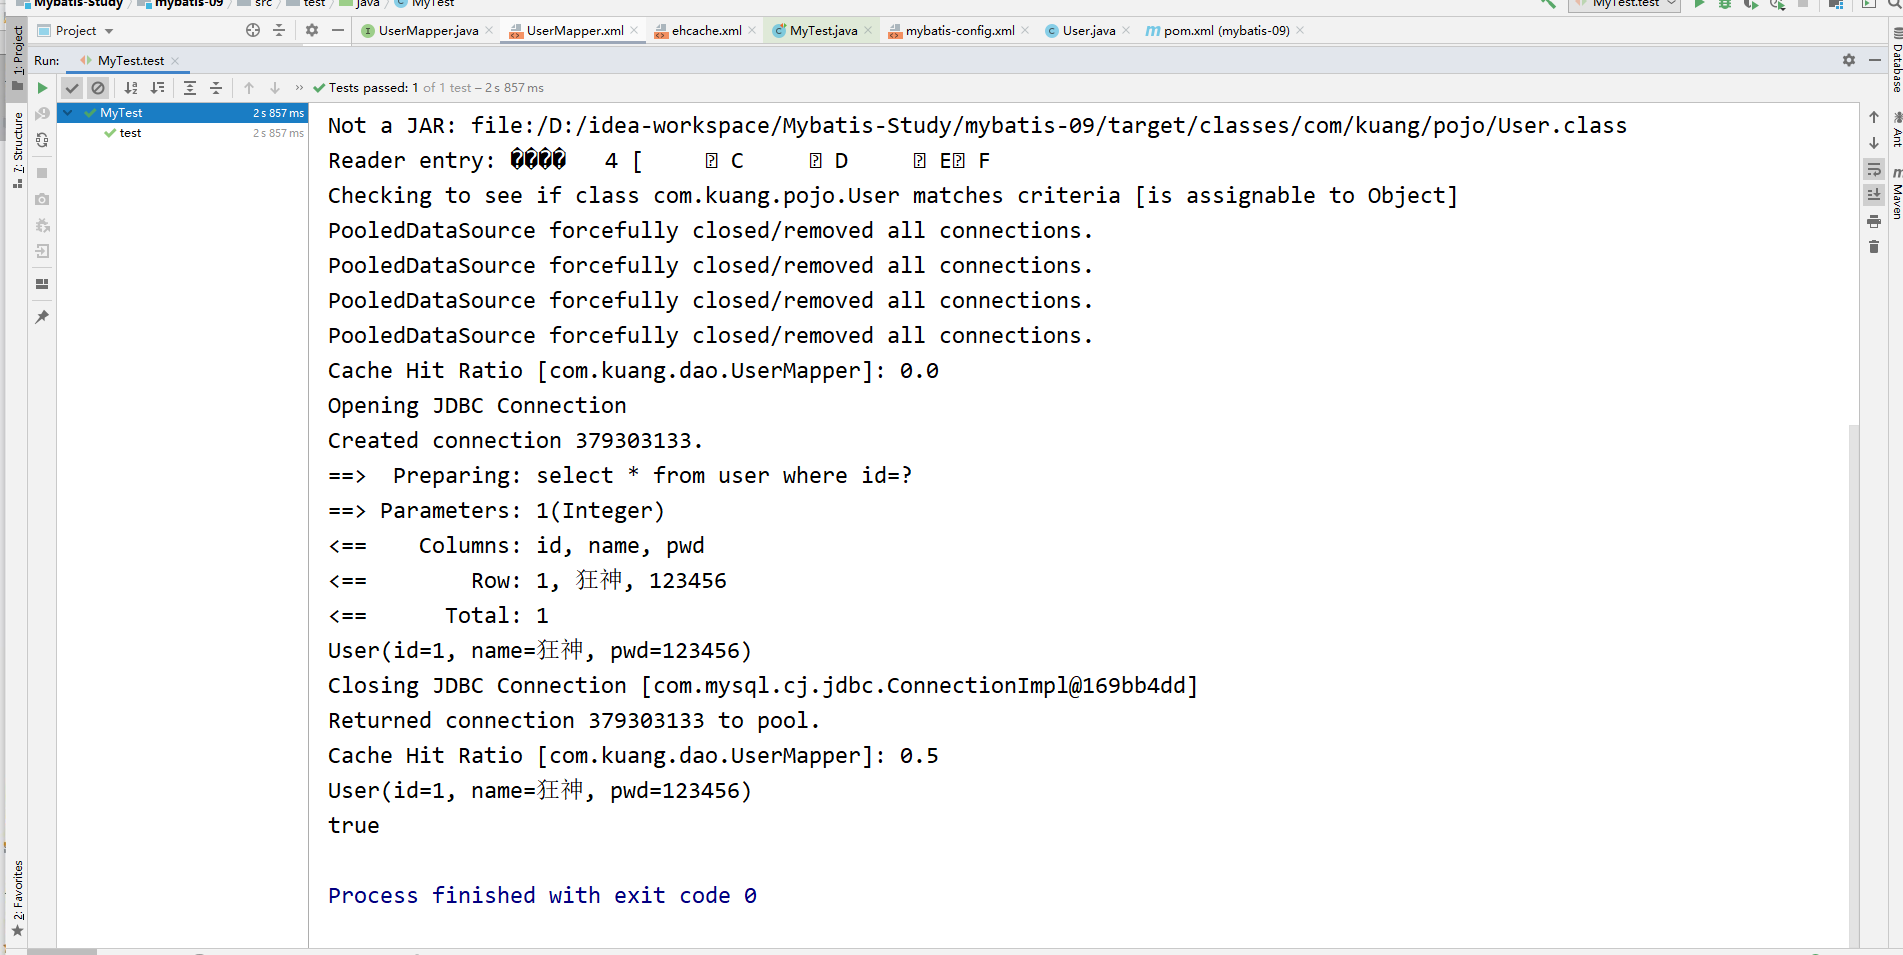The image size is (1903, 955).
Task: Collapse all test tree nodes
Action: pos(216,88)
